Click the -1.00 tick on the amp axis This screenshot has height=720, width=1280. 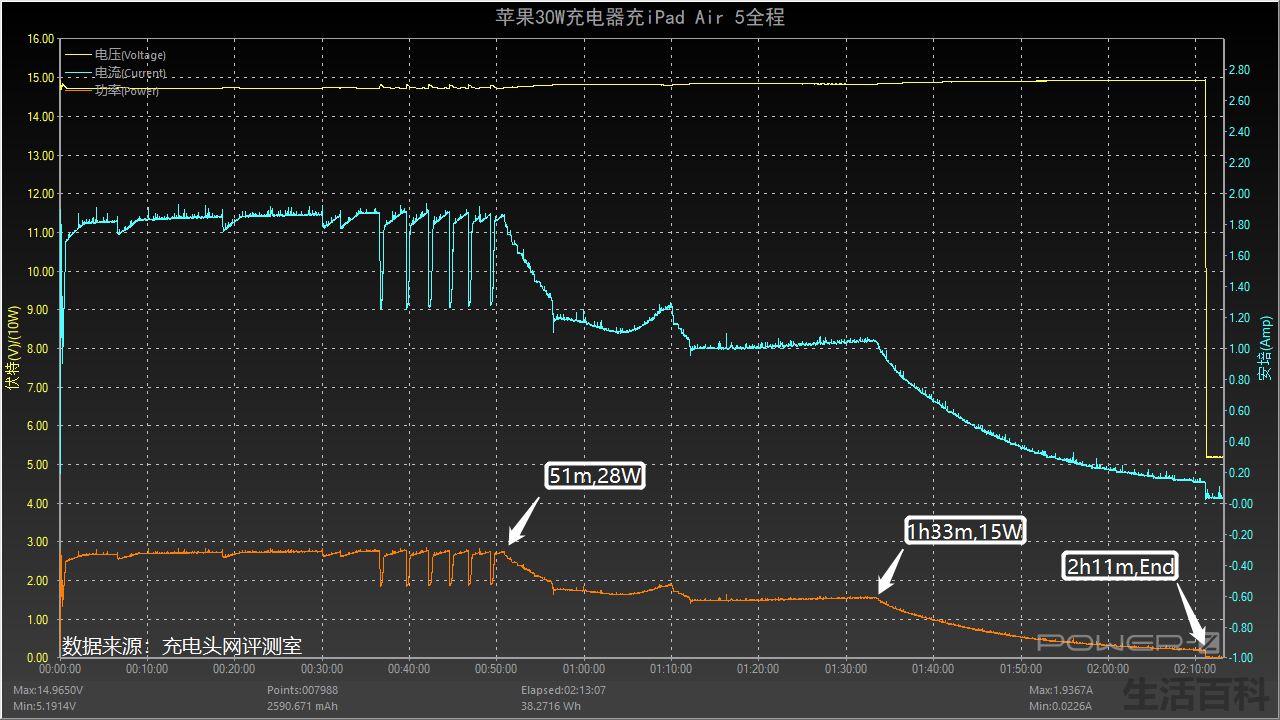(x=1240, y=658)
